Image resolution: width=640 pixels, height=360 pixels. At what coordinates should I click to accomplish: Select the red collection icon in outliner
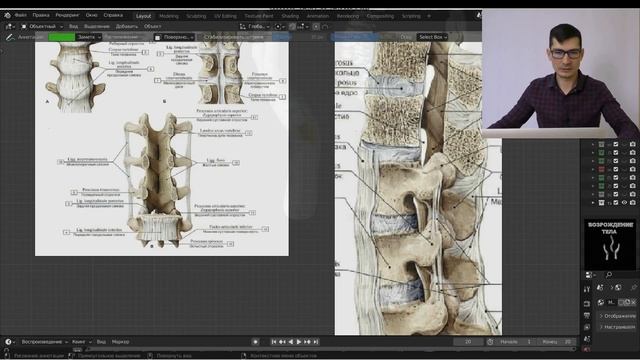coord(601,169)
